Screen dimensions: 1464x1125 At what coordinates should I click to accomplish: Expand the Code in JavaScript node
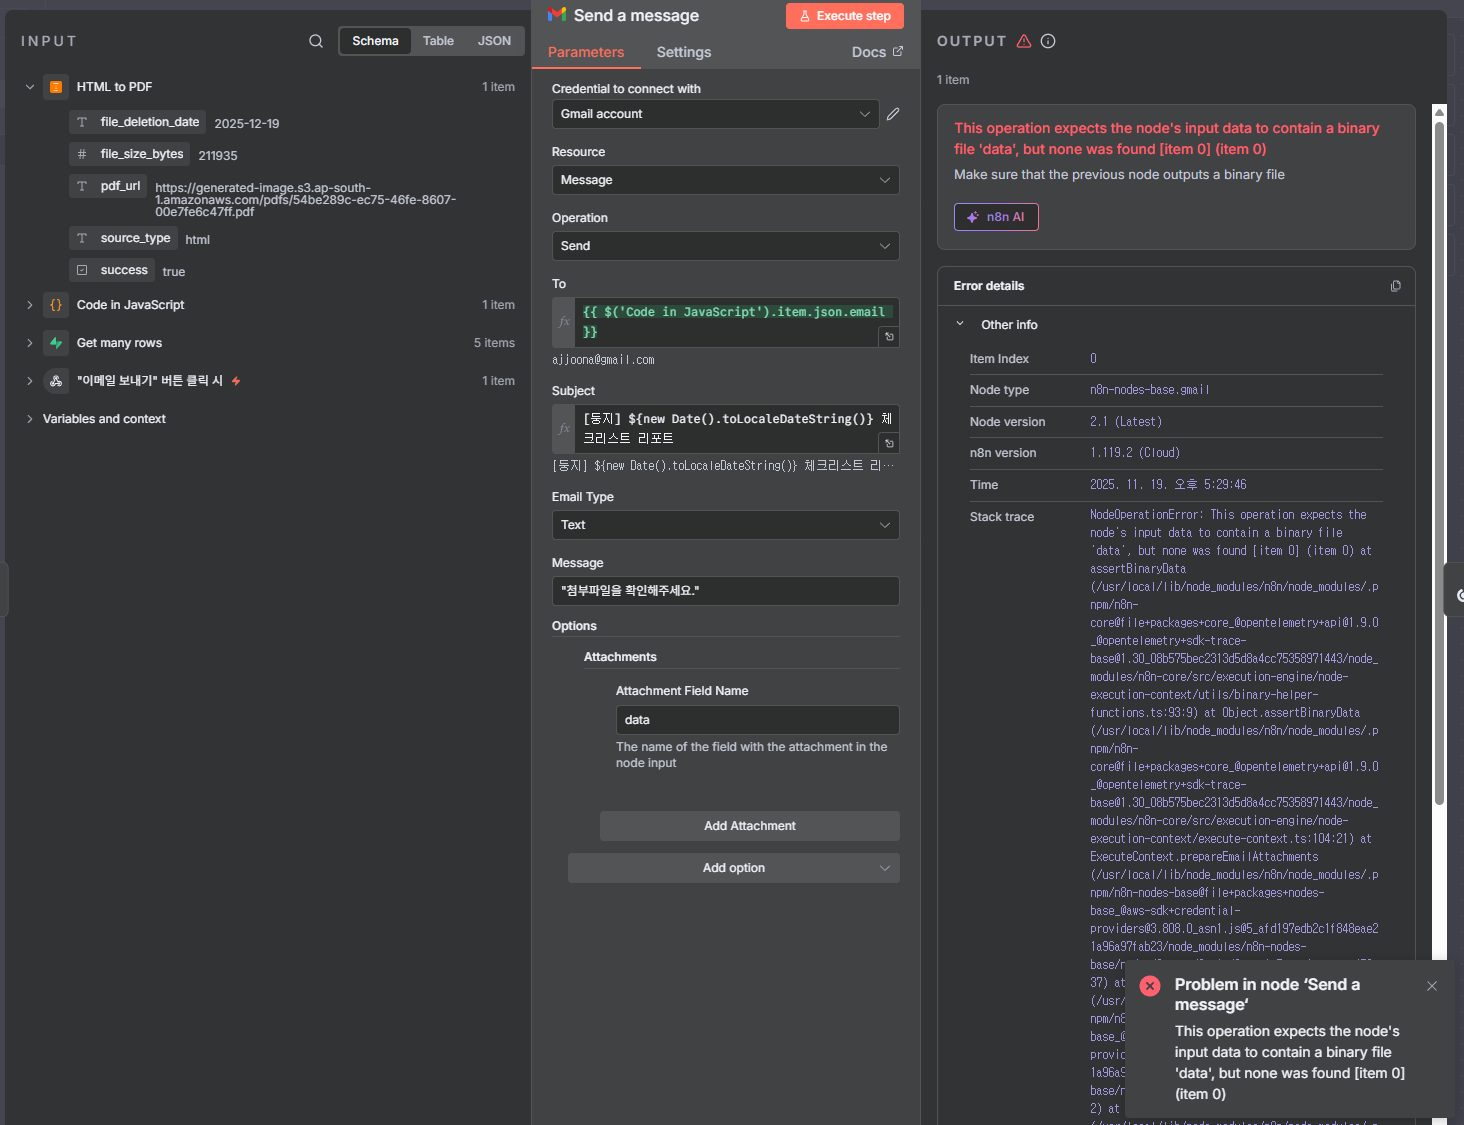tap(30, 305)
